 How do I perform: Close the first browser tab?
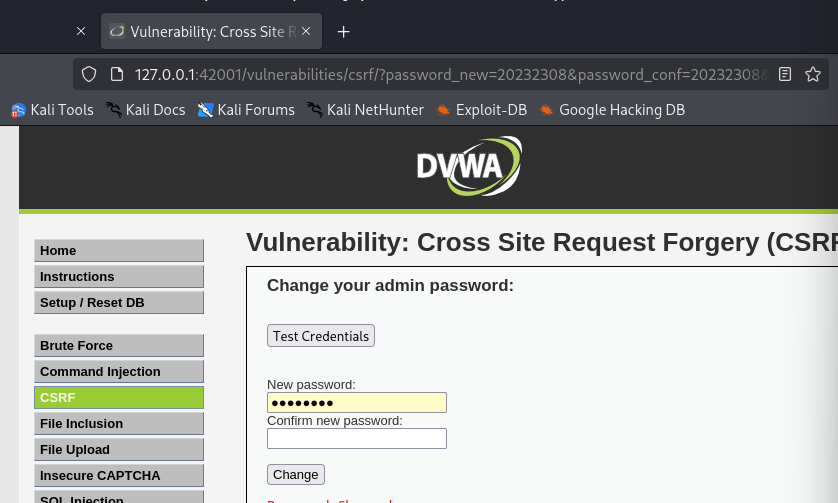click(x=81, y=32)
